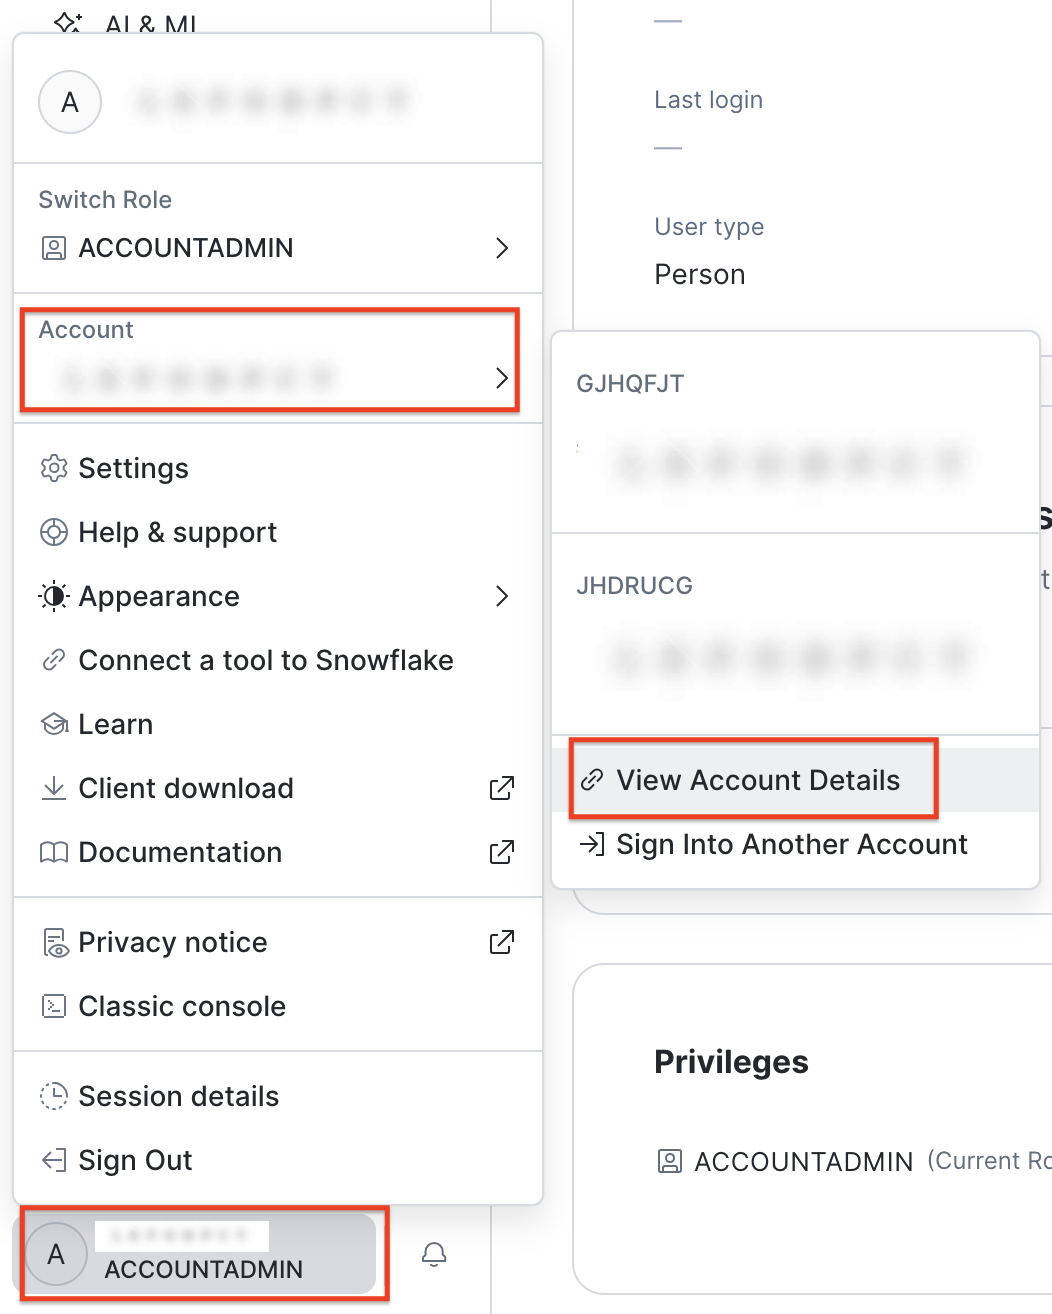Click the bottom avatar circle with letter A

(56, 1254)
